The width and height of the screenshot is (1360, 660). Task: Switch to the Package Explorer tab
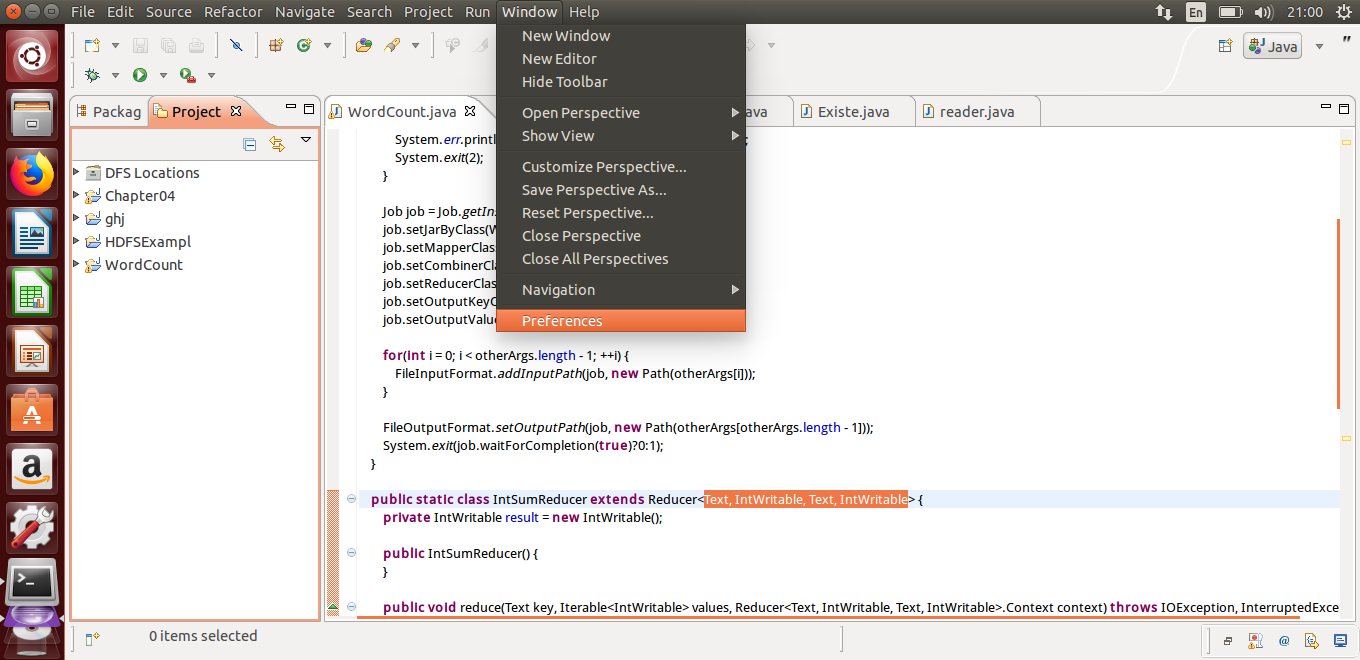pyautogui.click(x=109, y=111)
